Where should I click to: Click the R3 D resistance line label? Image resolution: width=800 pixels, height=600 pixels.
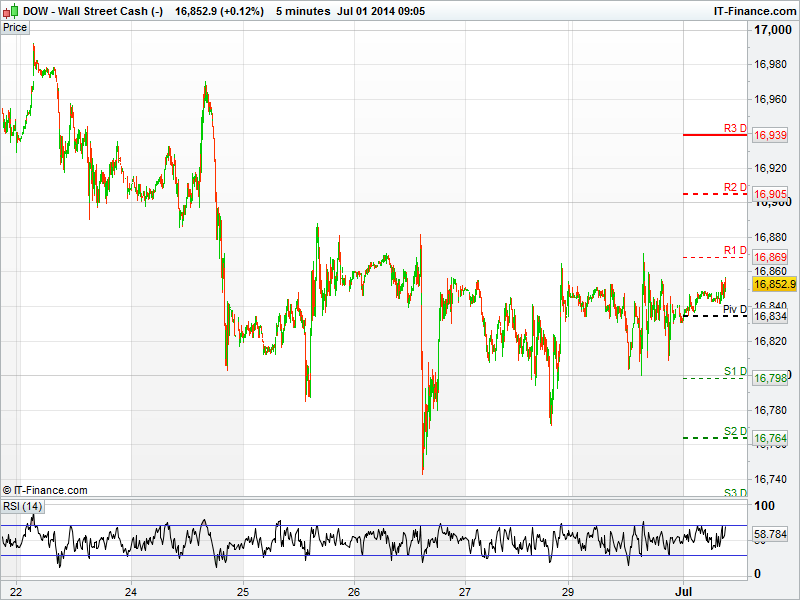[735, 128]
